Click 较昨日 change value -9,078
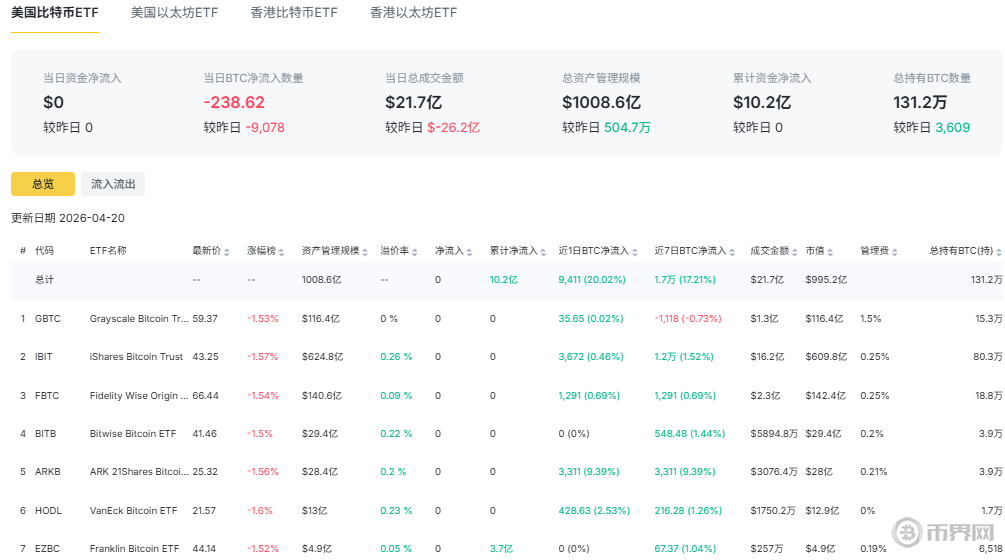Viewport: 1005px width, 560px height. (x=265, y=128)
